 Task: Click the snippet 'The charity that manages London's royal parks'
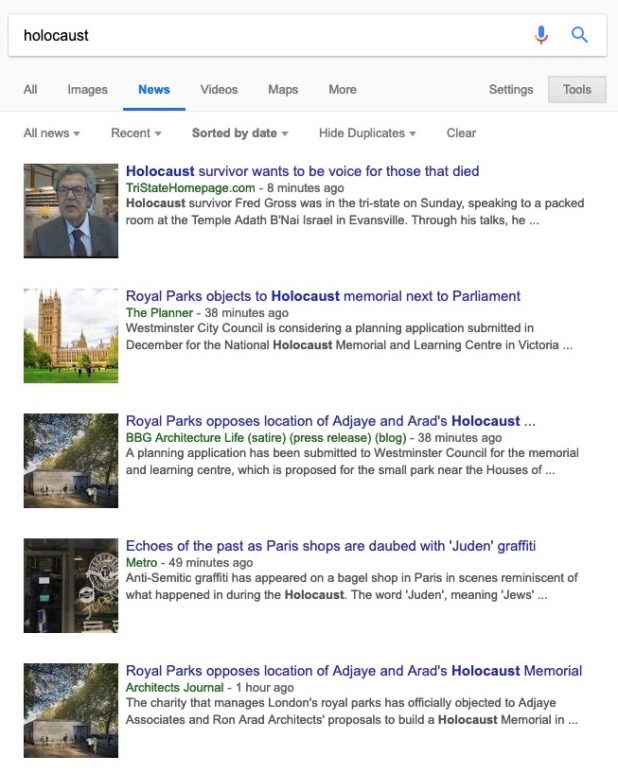point(351,711)
